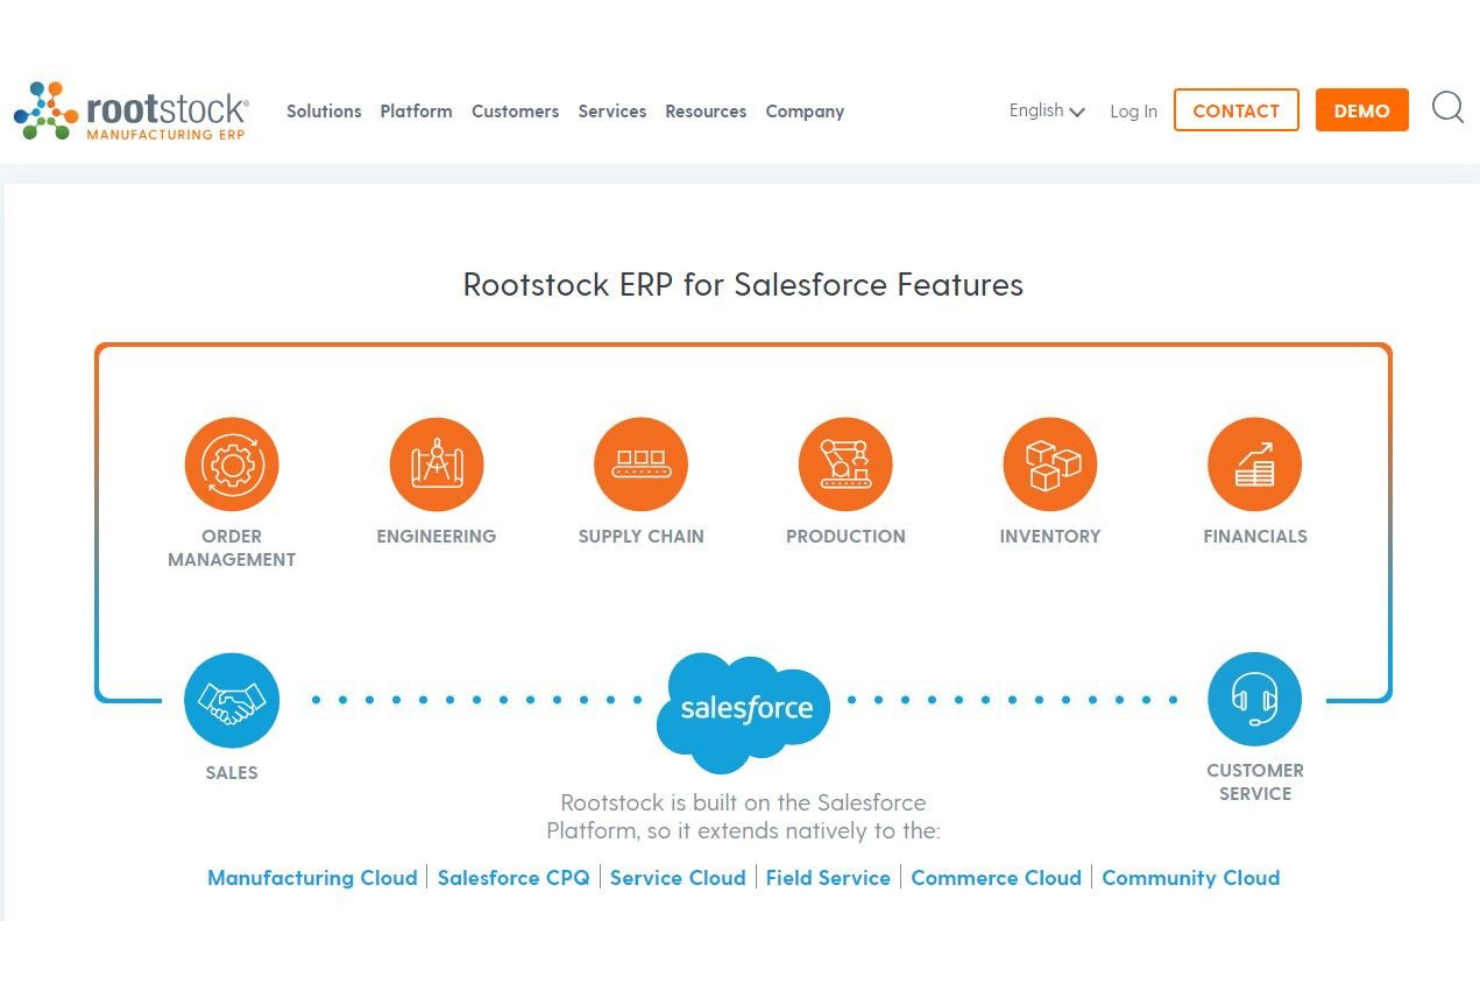Select the Financials chart icon
1480x987 pixels.
1255,464
